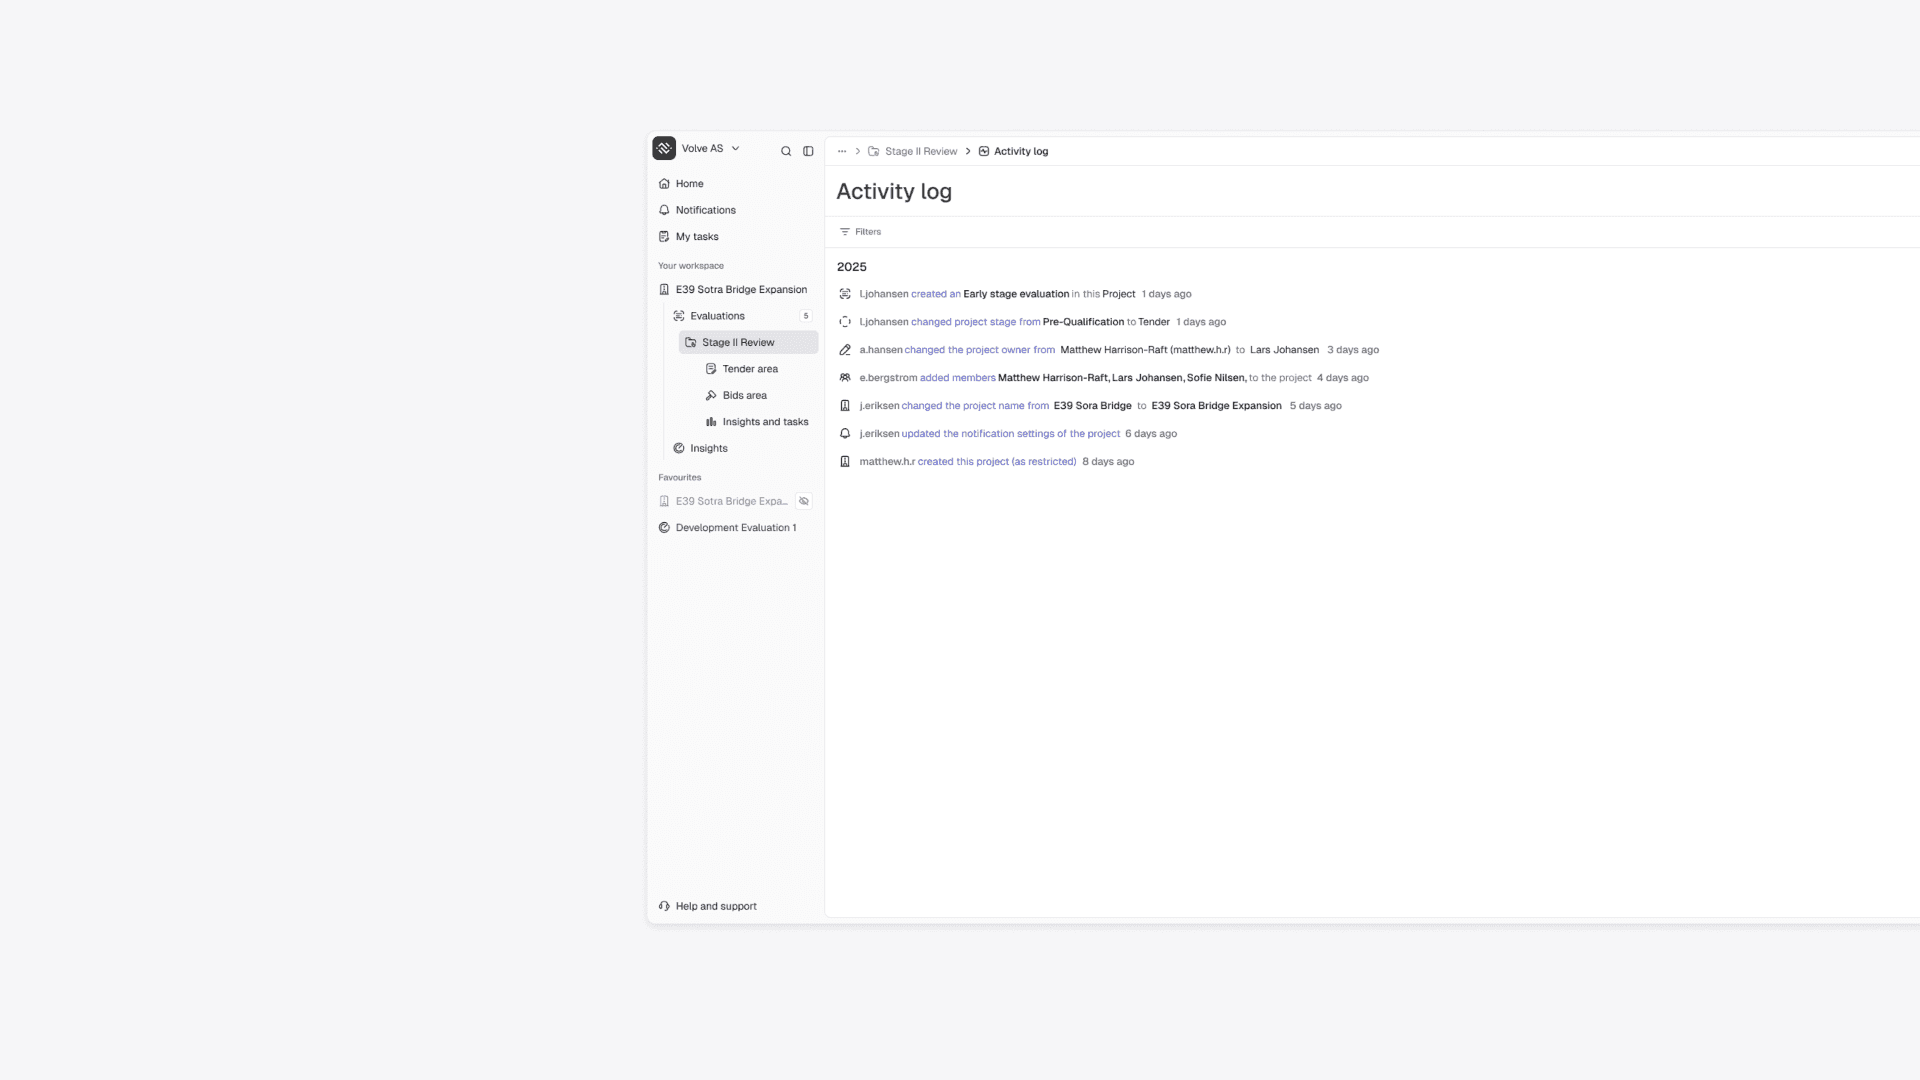Toggle the hidden-eye icon on favourite project
This screenshot has height=1080, width=1920.
(x=804, y=501)
